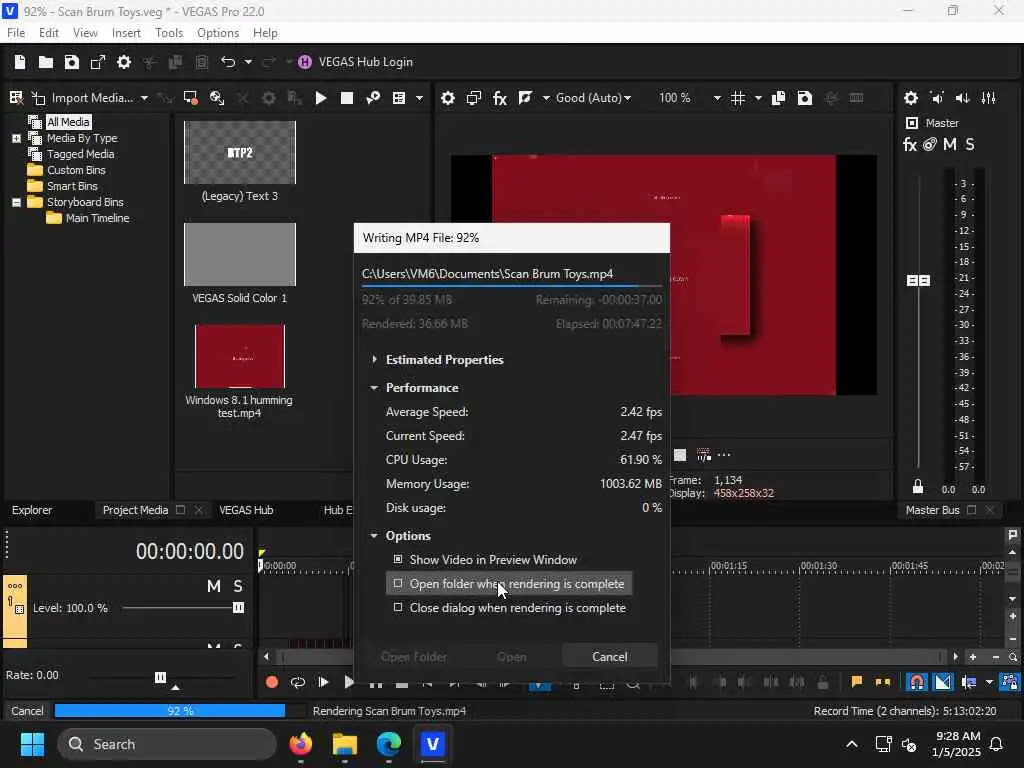Viewport: 1024px width, 768px height.
Task: Open the Edit menu
Action: tap(49, 33)
